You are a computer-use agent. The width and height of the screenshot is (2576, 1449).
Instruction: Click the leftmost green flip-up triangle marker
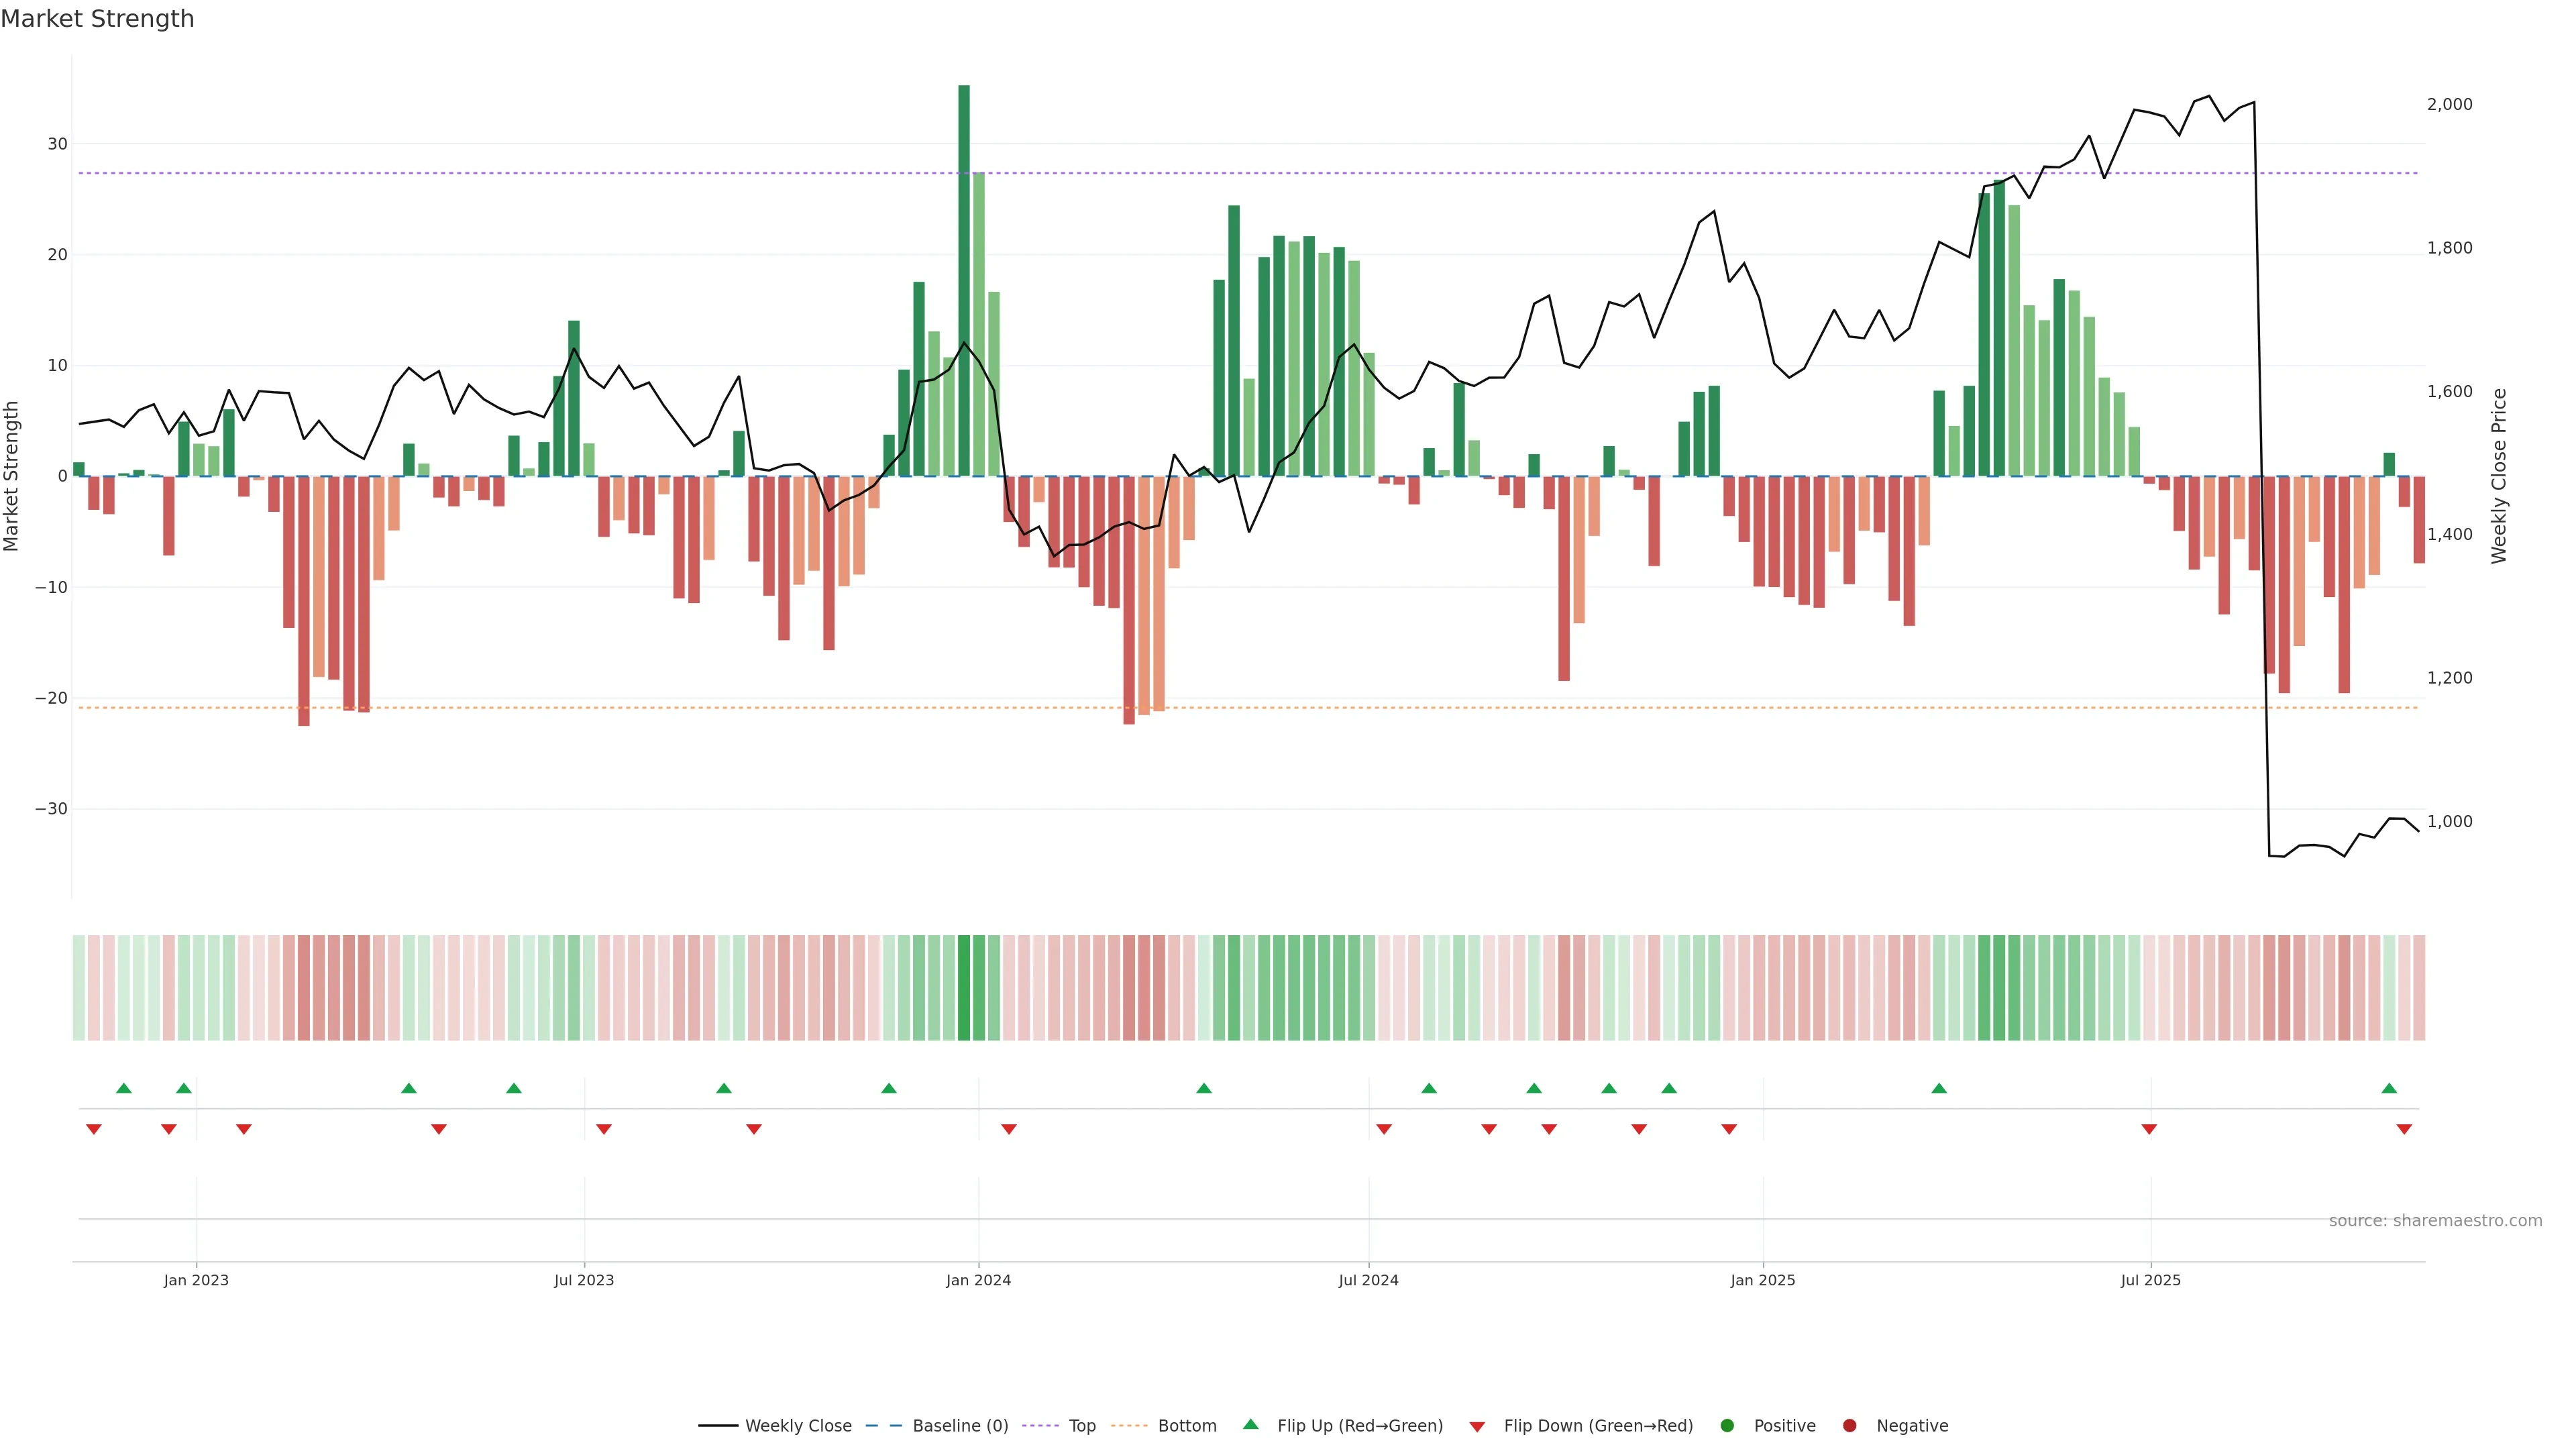(x=124, y=1088)
